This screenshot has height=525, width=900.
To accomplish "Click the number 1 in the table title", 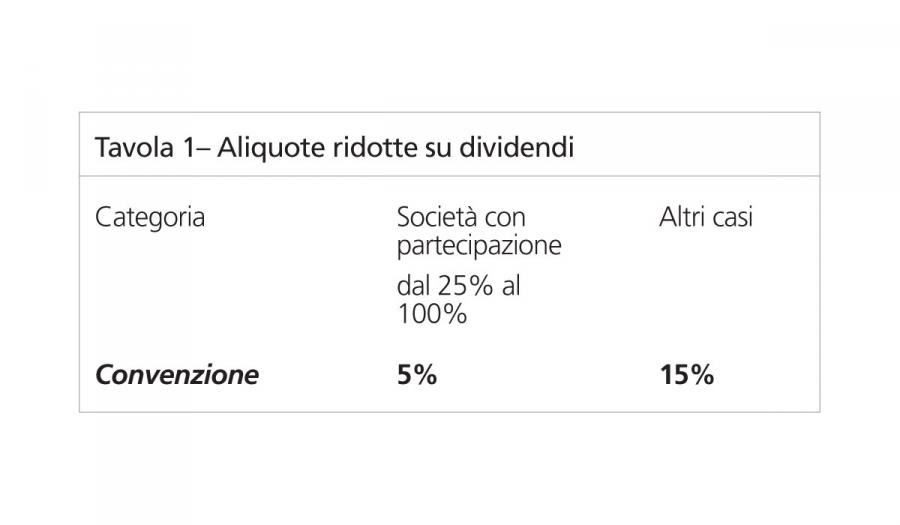I will click(188, 148).
